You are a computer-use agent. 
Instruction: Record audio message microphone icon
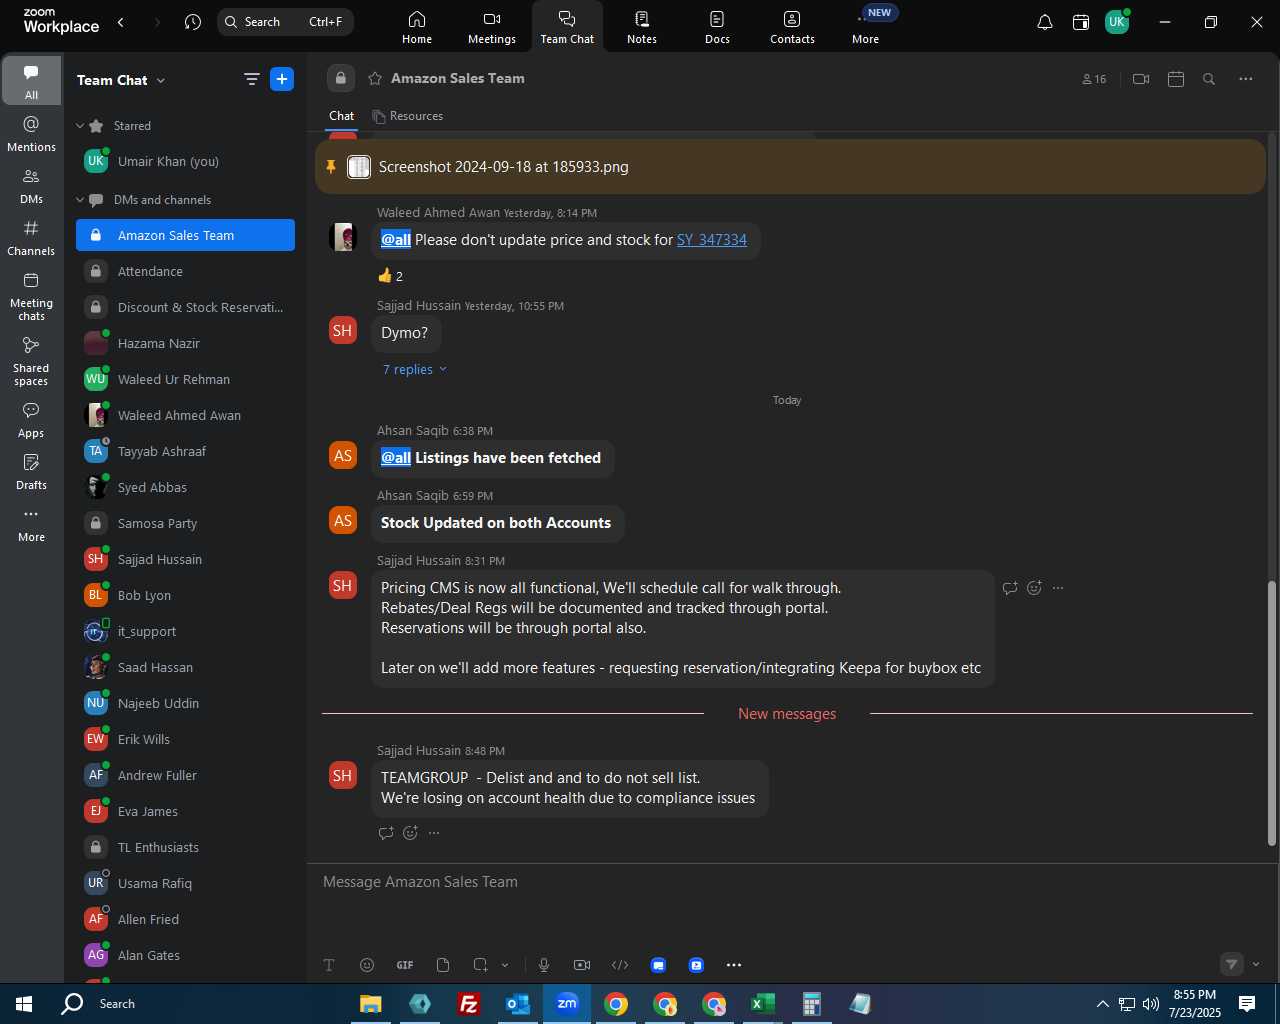pos(544,965)
